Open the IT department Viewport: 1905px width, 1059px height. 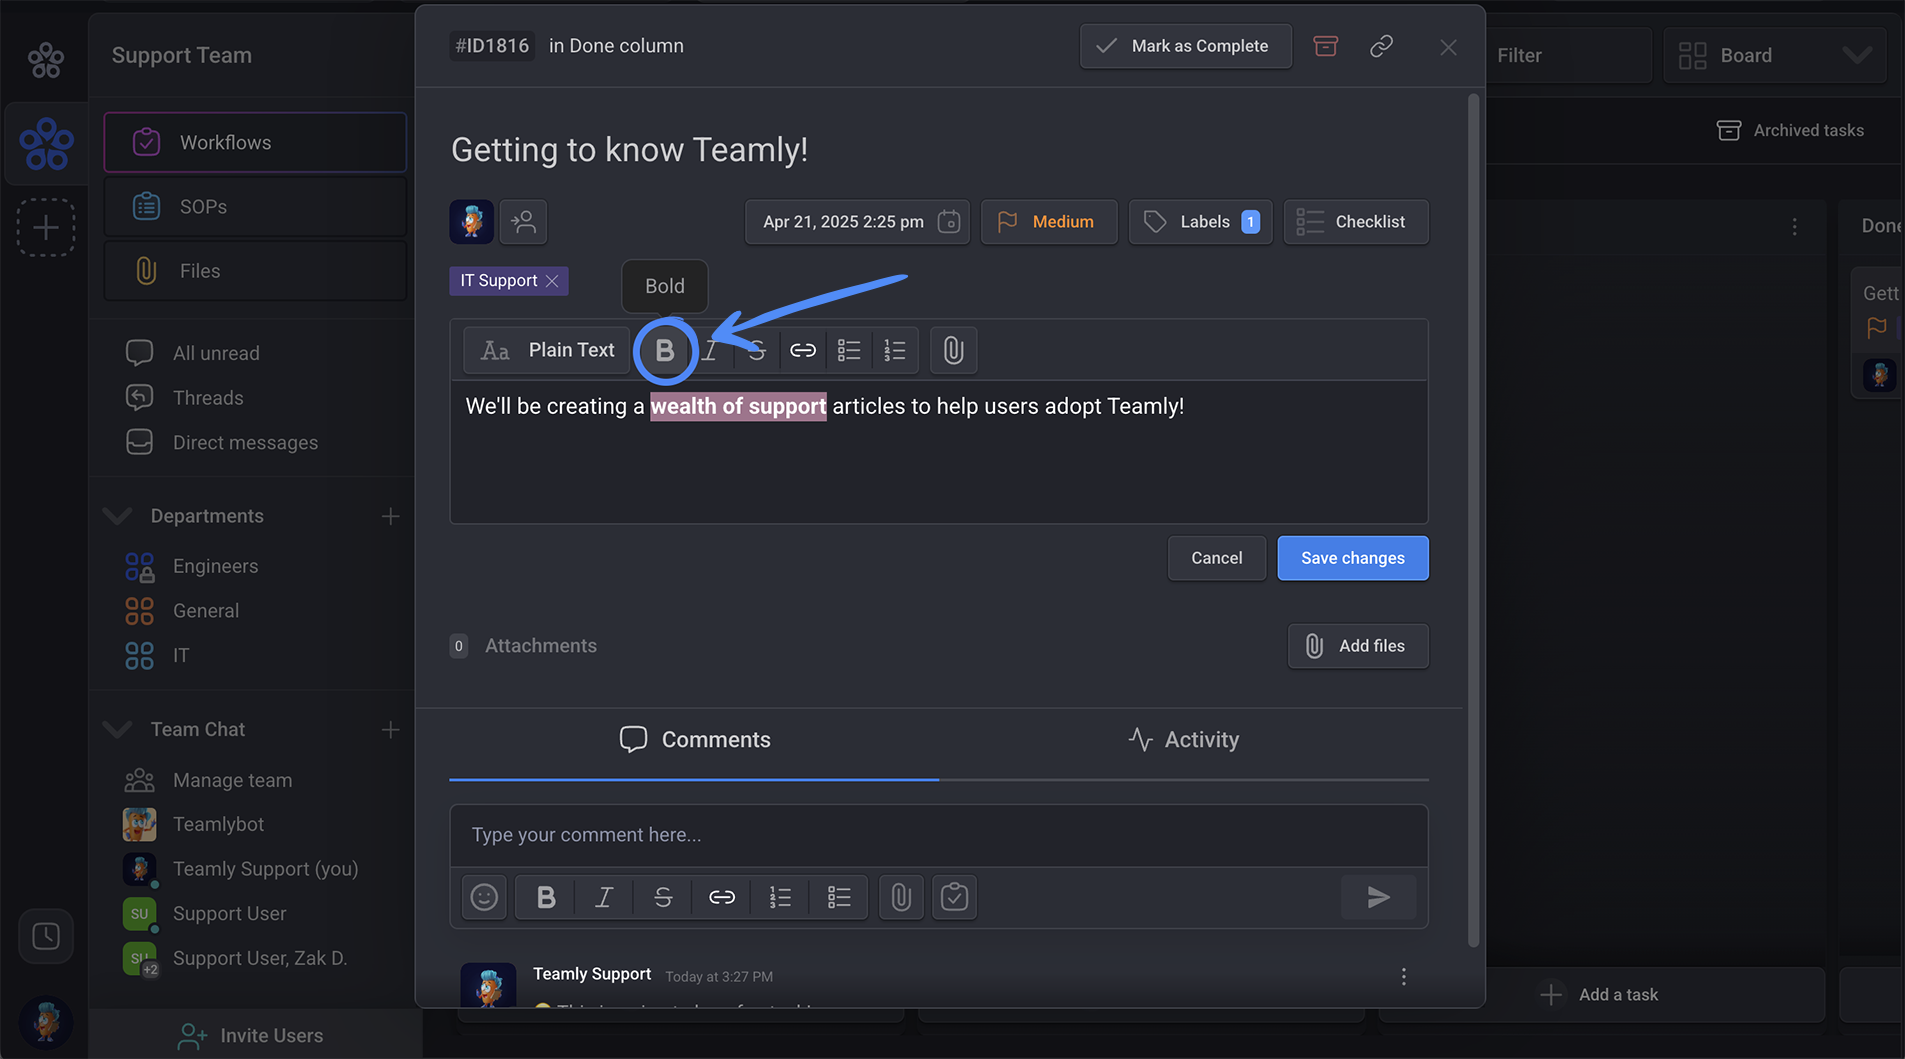click(x=181, y=655)
